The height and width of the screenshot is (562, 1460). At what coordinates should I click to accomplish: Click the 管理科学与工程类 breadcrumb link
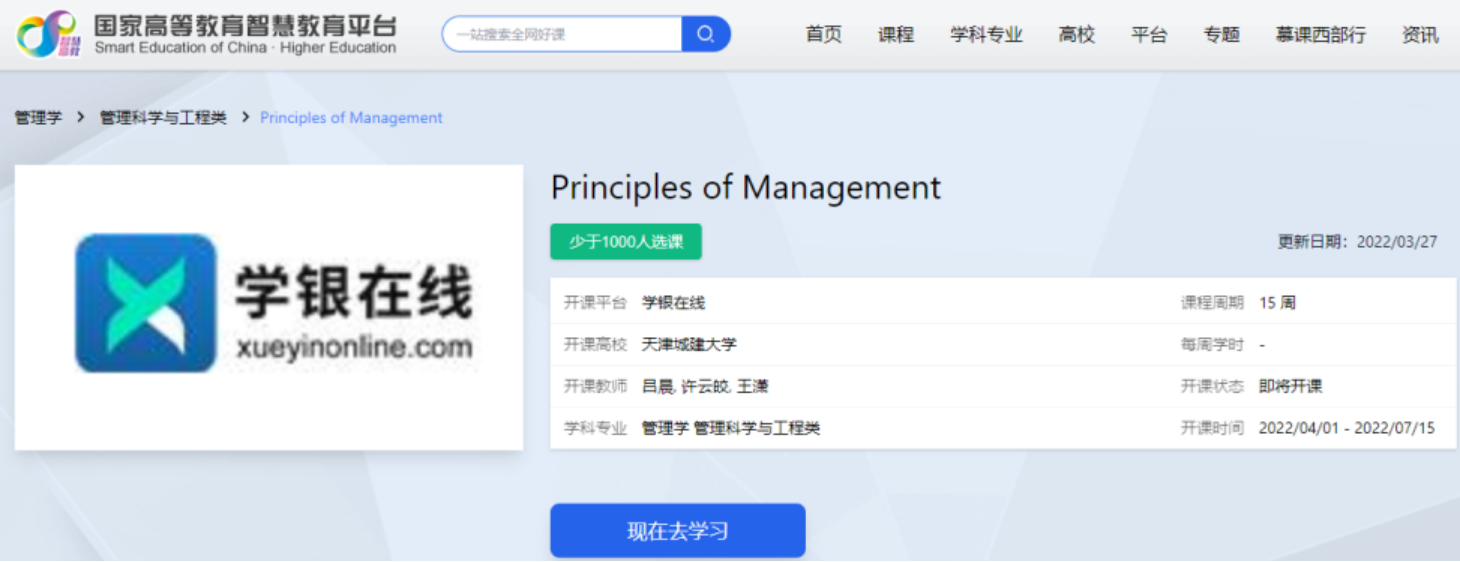163,118
